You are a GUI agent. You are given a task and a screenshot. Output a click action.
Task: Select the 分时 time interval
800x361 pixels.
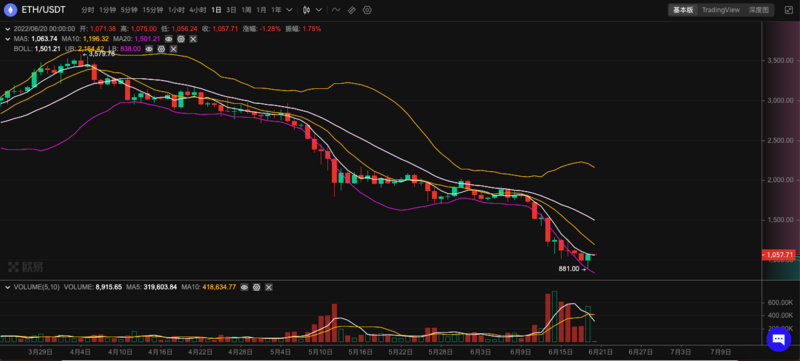87,10
